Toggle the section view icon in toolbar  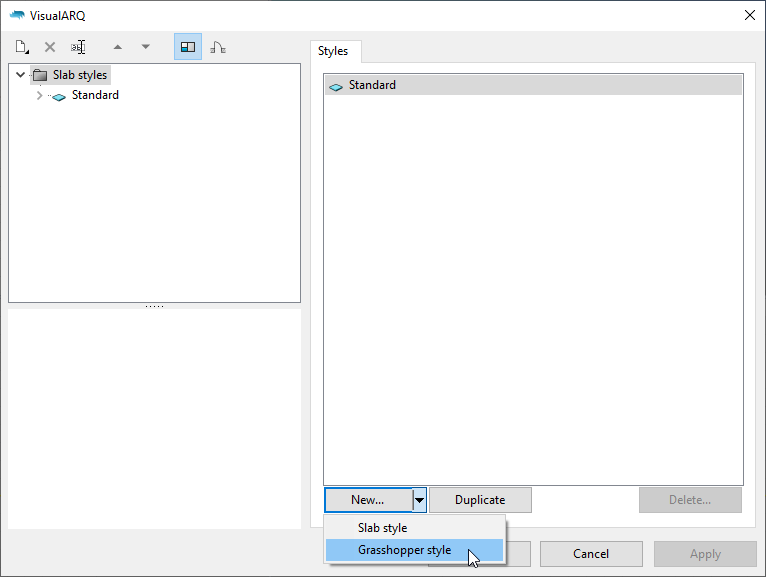point(217,47)
